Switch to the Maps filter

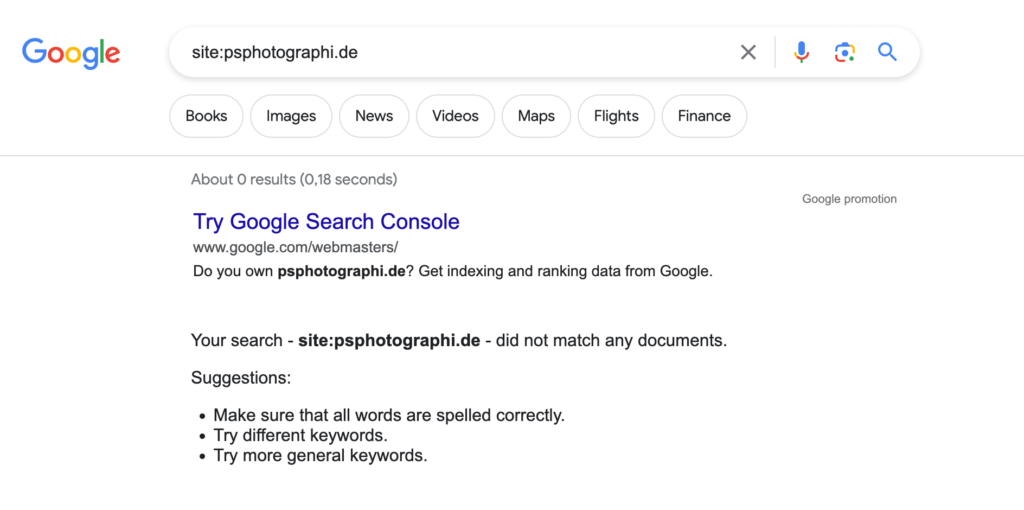click(536, 116)
